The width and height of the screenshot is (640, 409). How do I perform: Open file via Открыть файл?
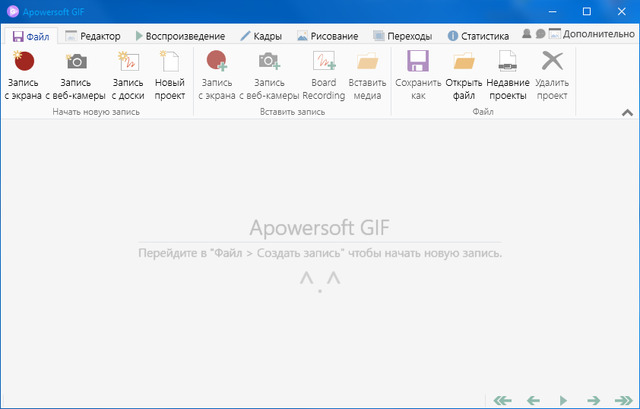point(464,76)
